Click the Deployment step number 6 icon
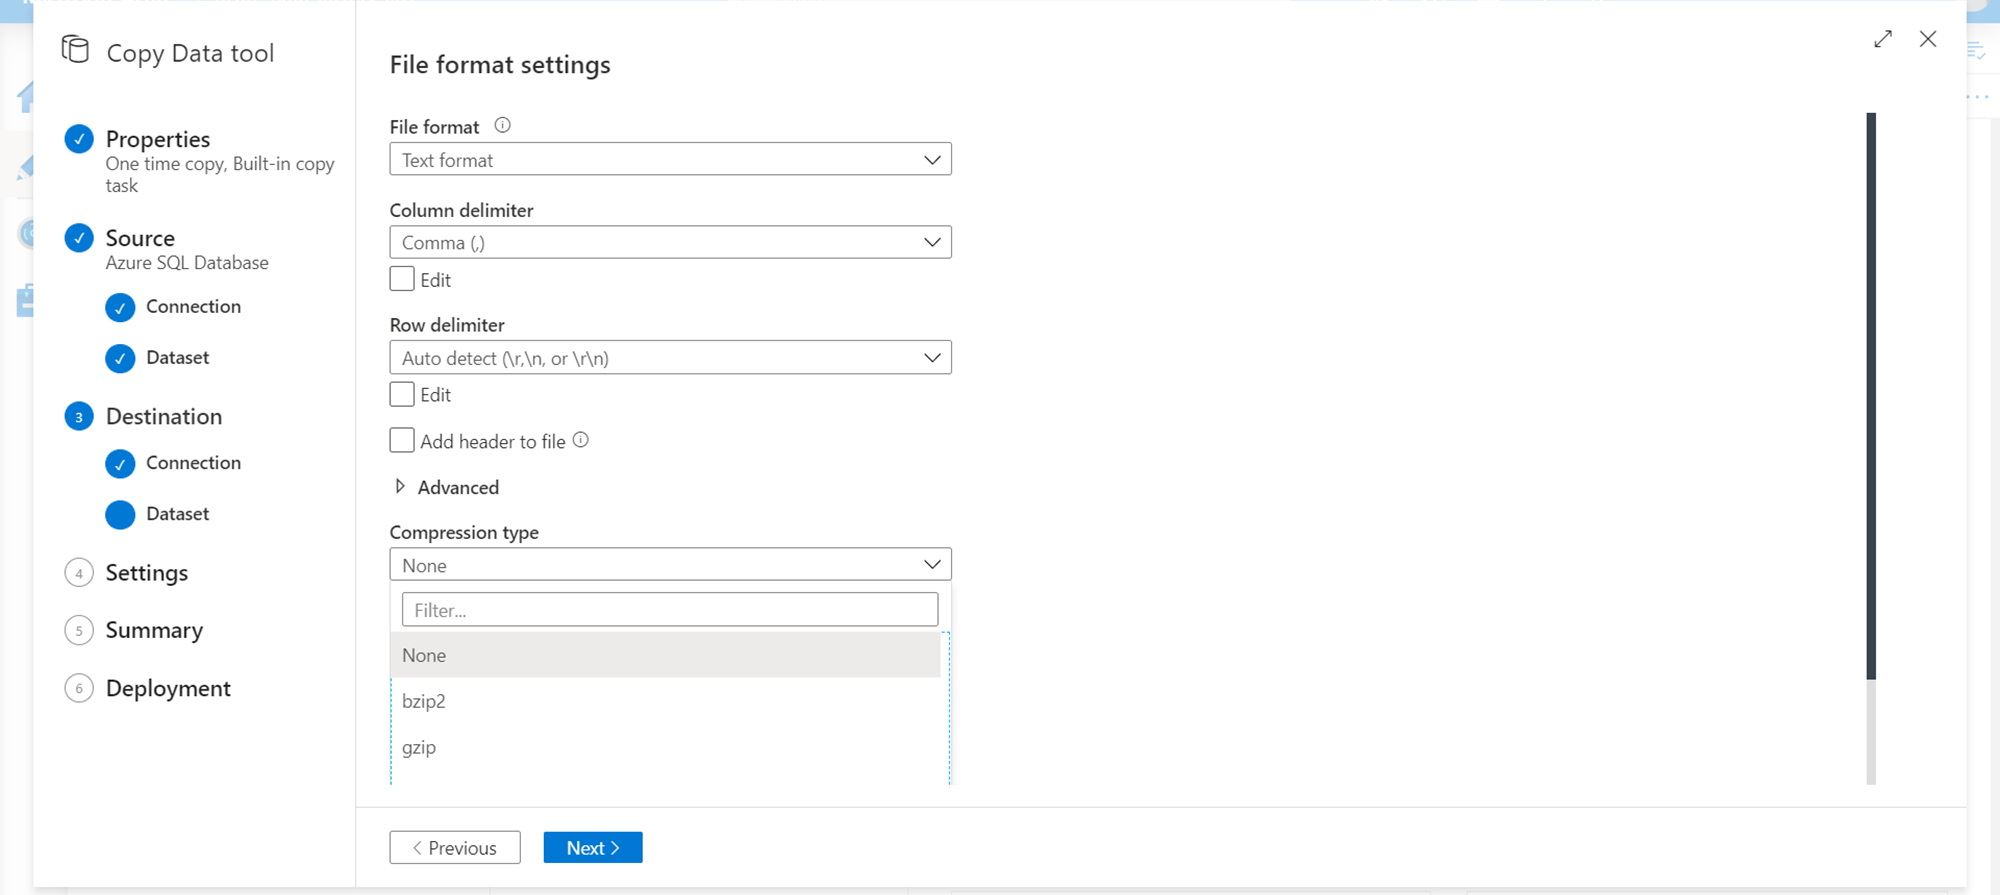 click(79, 689)
